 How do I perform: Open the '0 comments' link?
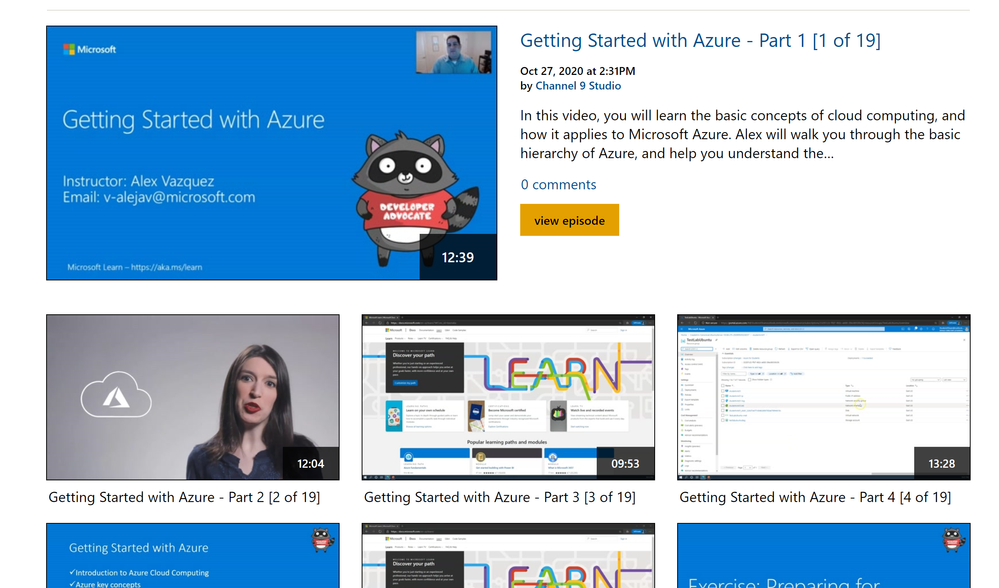point(558,185)
